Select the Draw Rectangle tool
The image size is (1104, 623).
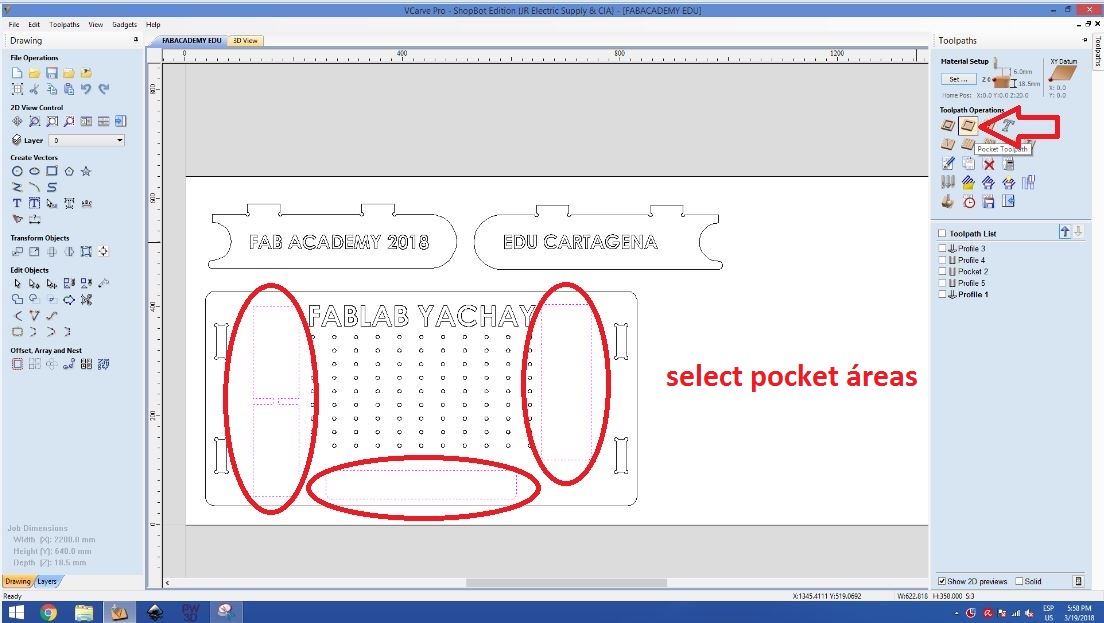51,171
